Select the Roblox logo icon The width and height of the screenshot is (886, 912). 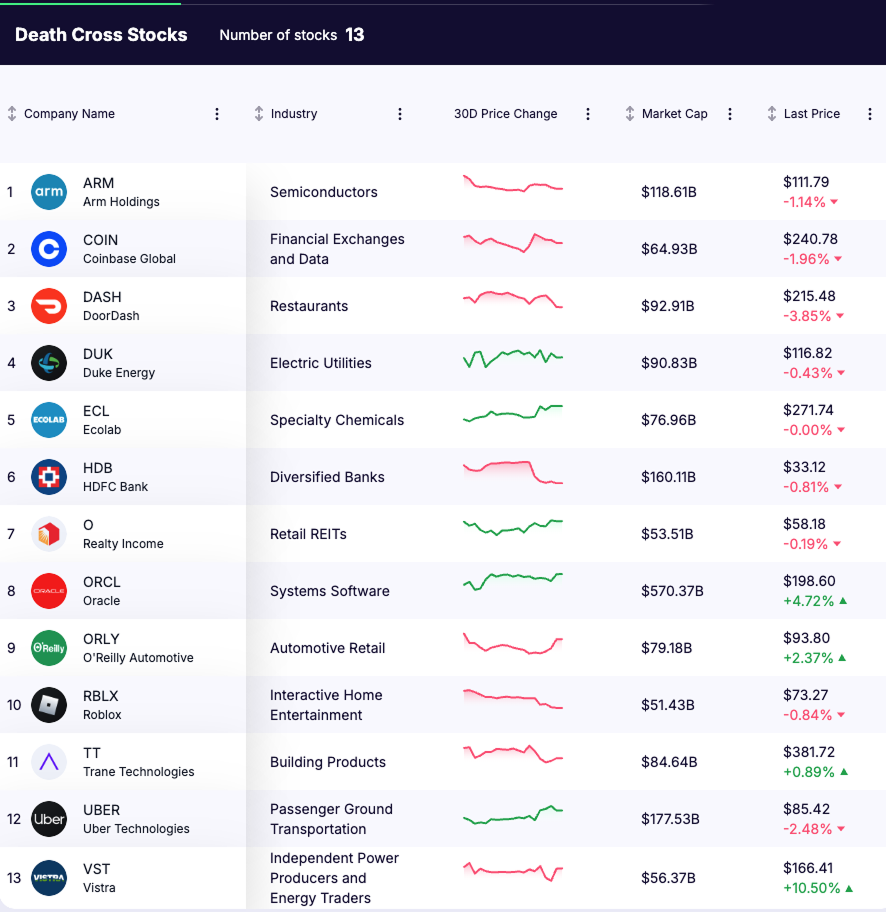coord(50,705)
